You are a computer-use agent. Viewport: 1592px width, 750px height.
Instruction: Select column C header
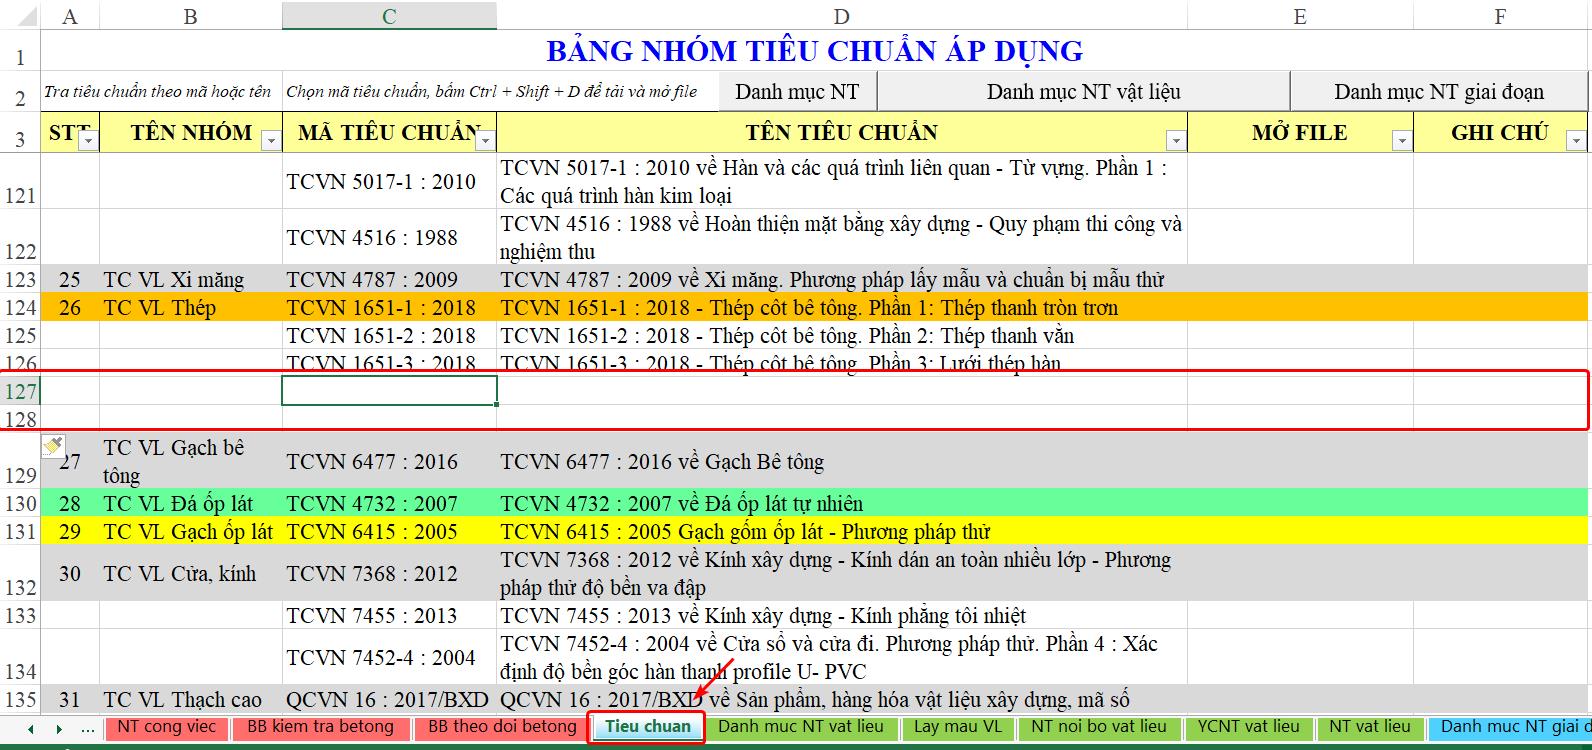tap(389, 16)
